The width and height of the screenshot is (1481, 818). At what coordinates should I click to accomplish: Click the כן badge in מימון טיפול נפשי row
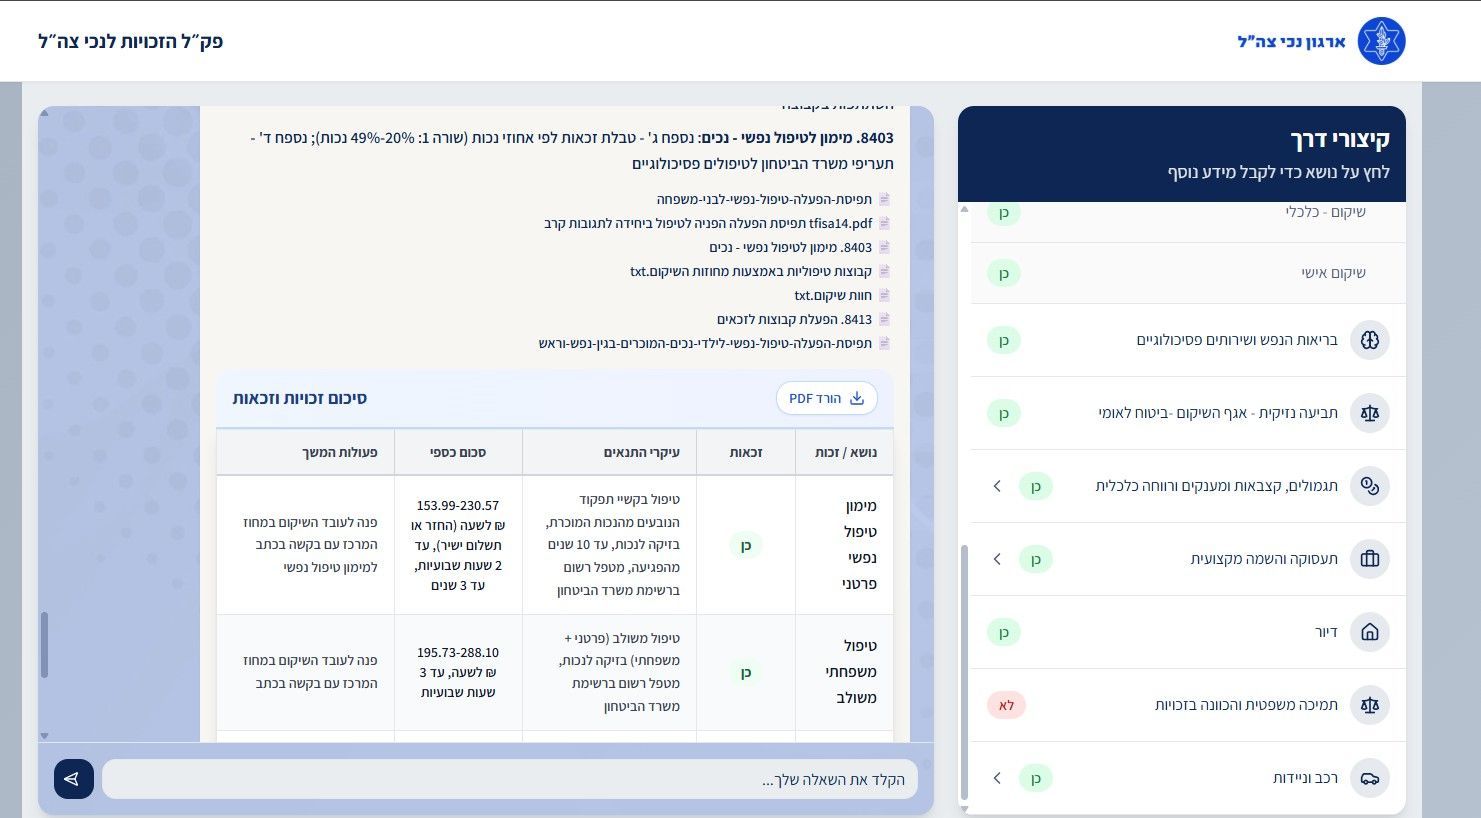point(746,545)
